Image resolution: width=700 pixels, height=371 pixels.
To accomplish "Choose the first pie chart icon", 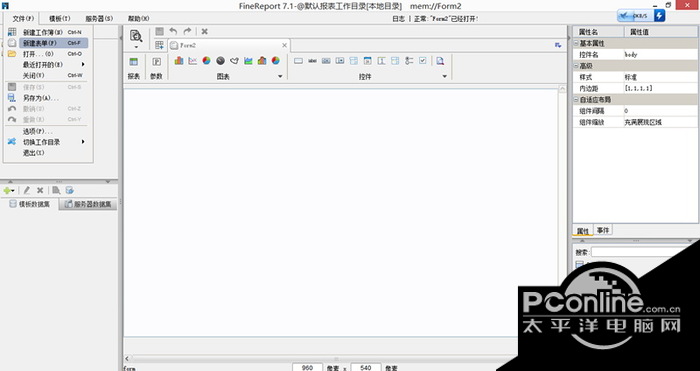I will click(x=206, y=61).
